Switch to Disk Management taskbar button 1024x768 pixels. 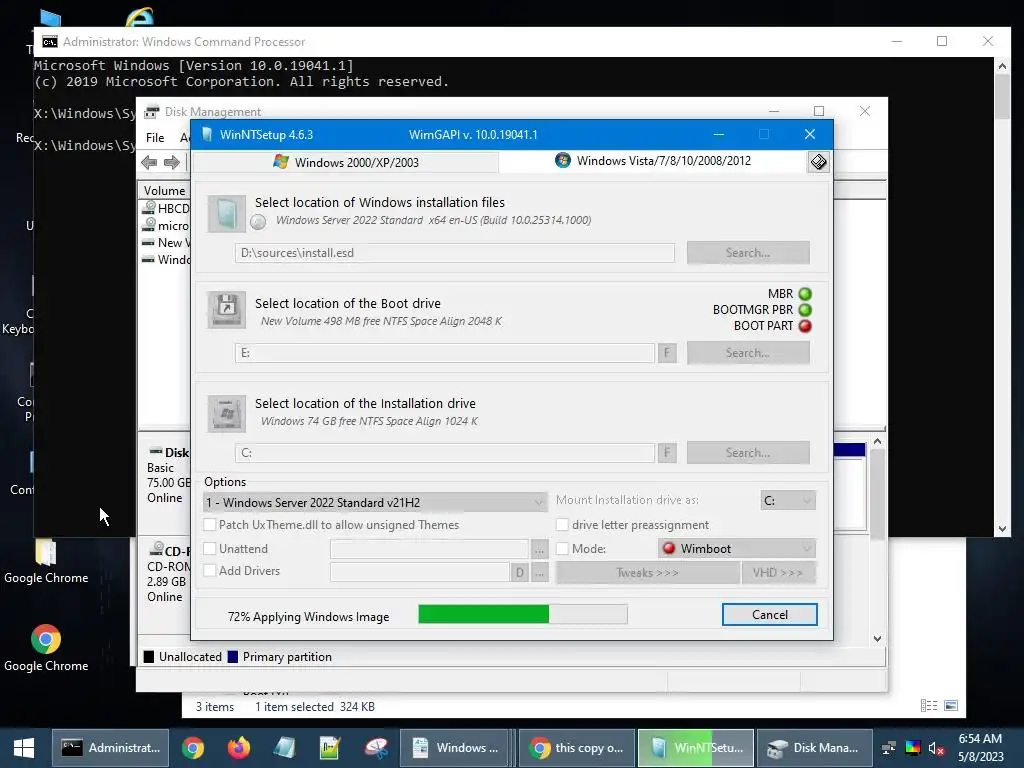[814, 748]
